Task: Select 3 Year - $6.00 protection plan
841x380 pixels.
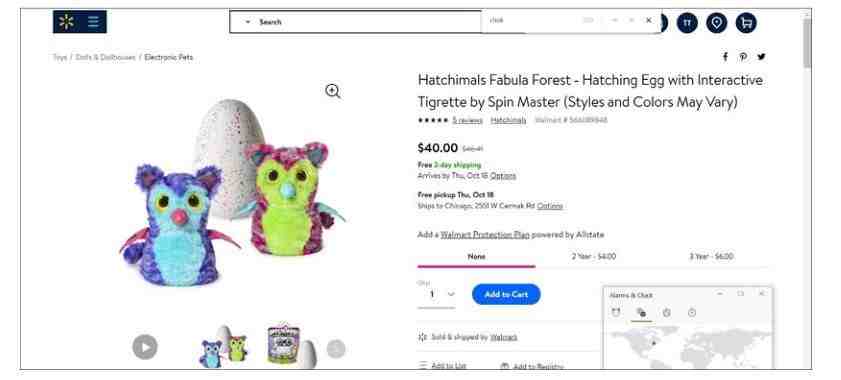Action: tap(711, 257)
